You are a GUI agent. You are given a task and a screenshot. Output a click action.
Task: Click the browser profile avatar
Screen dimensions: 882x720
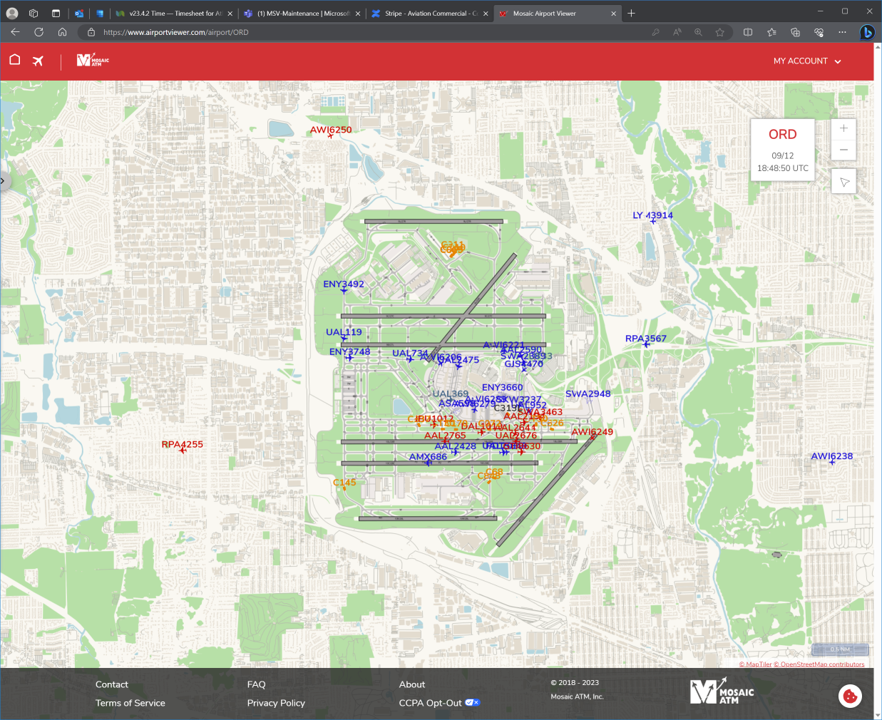tap(12, 13)
